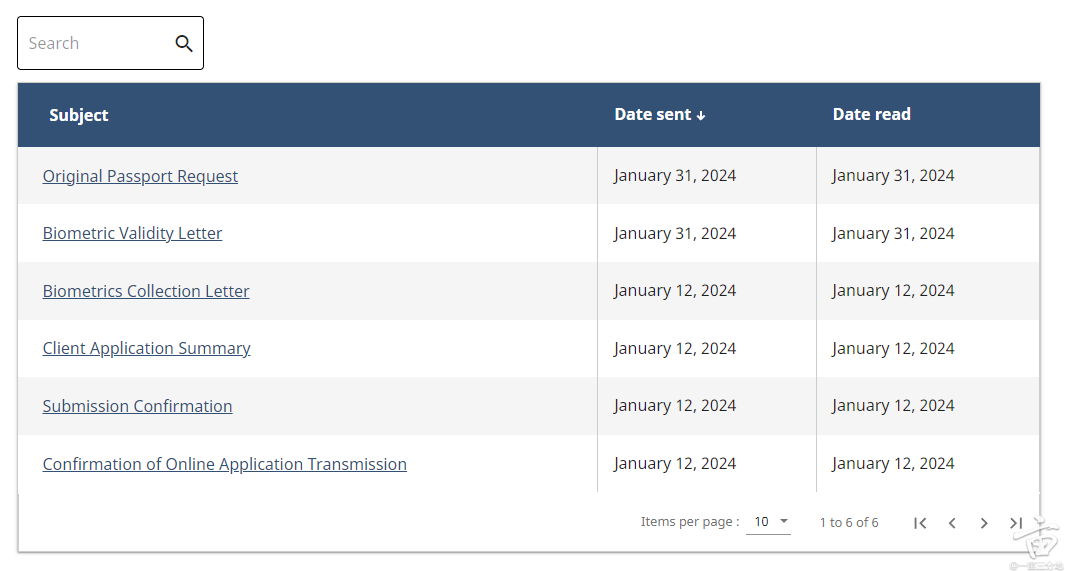Screen dimensions: 1065x571
Task: Select Original Passport Request date sent cell
Action: tap(675, 176)
